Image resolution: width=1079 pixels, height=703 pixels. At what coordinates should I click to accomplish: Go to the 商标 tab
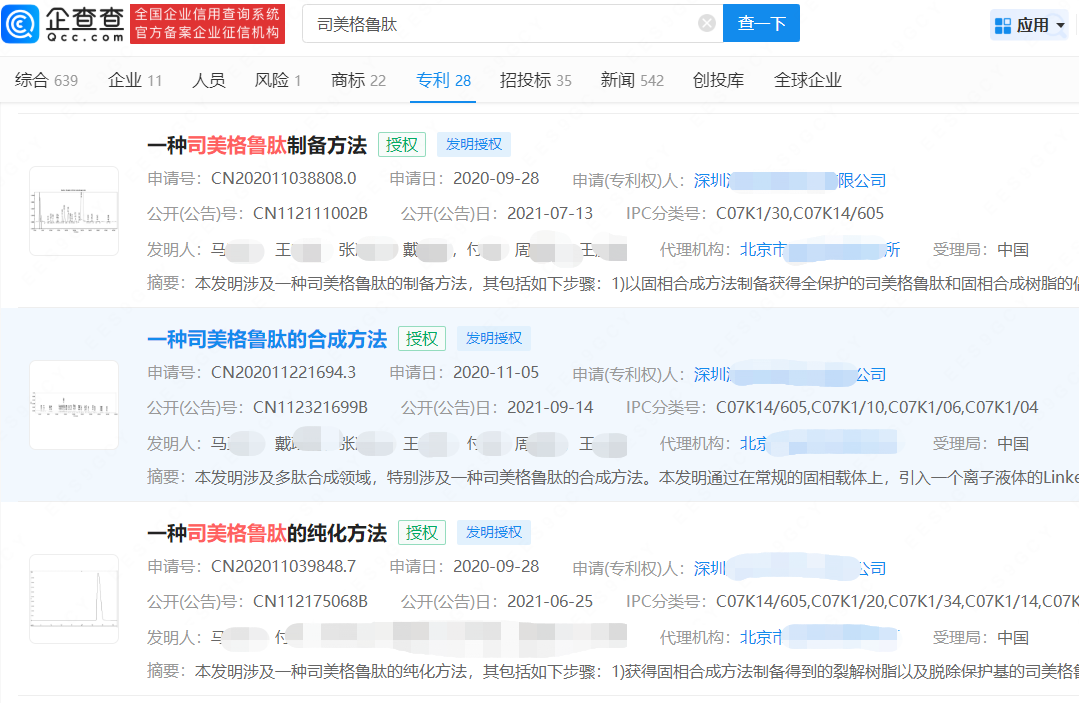(x=358, y=80)
